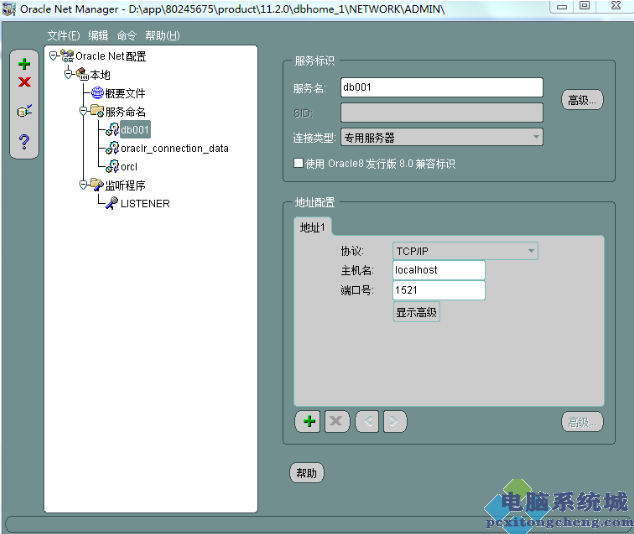Select the 监听程序 listeners folder

tap(125, 185)
